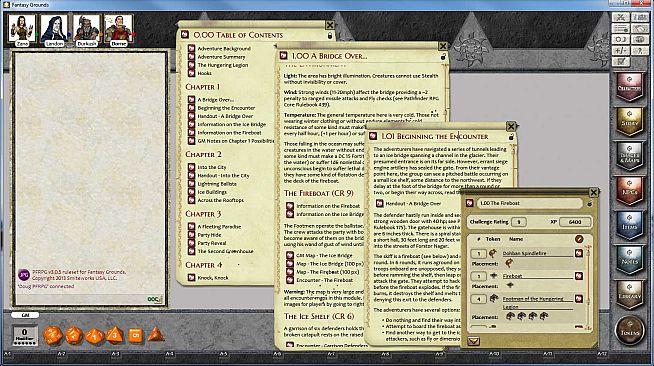The height and width of the screenshot is (366, 654).
Task: Select the Dohban Spindlefire token icon
Action: [x=493, y=253]
